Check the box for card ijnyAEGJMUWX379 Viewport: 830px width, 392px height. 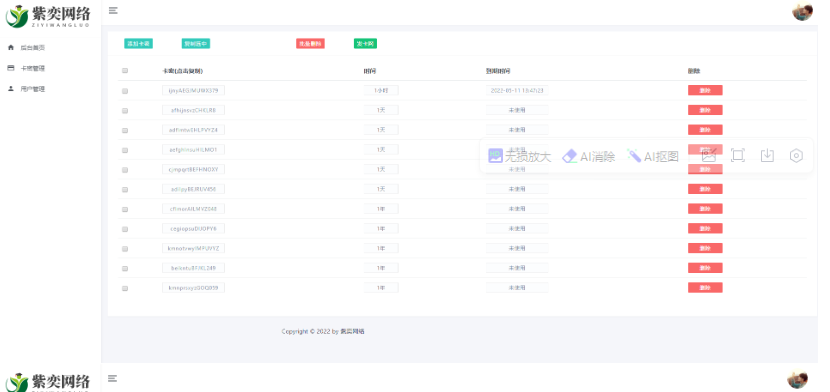click(125, 91)
